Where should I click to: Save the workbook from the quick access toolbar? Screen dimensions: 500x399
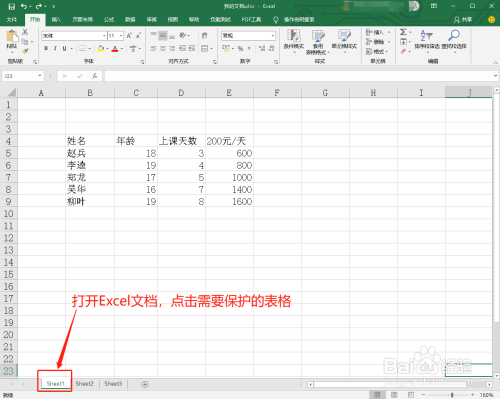pyautogui.click(x=12, y=6)
